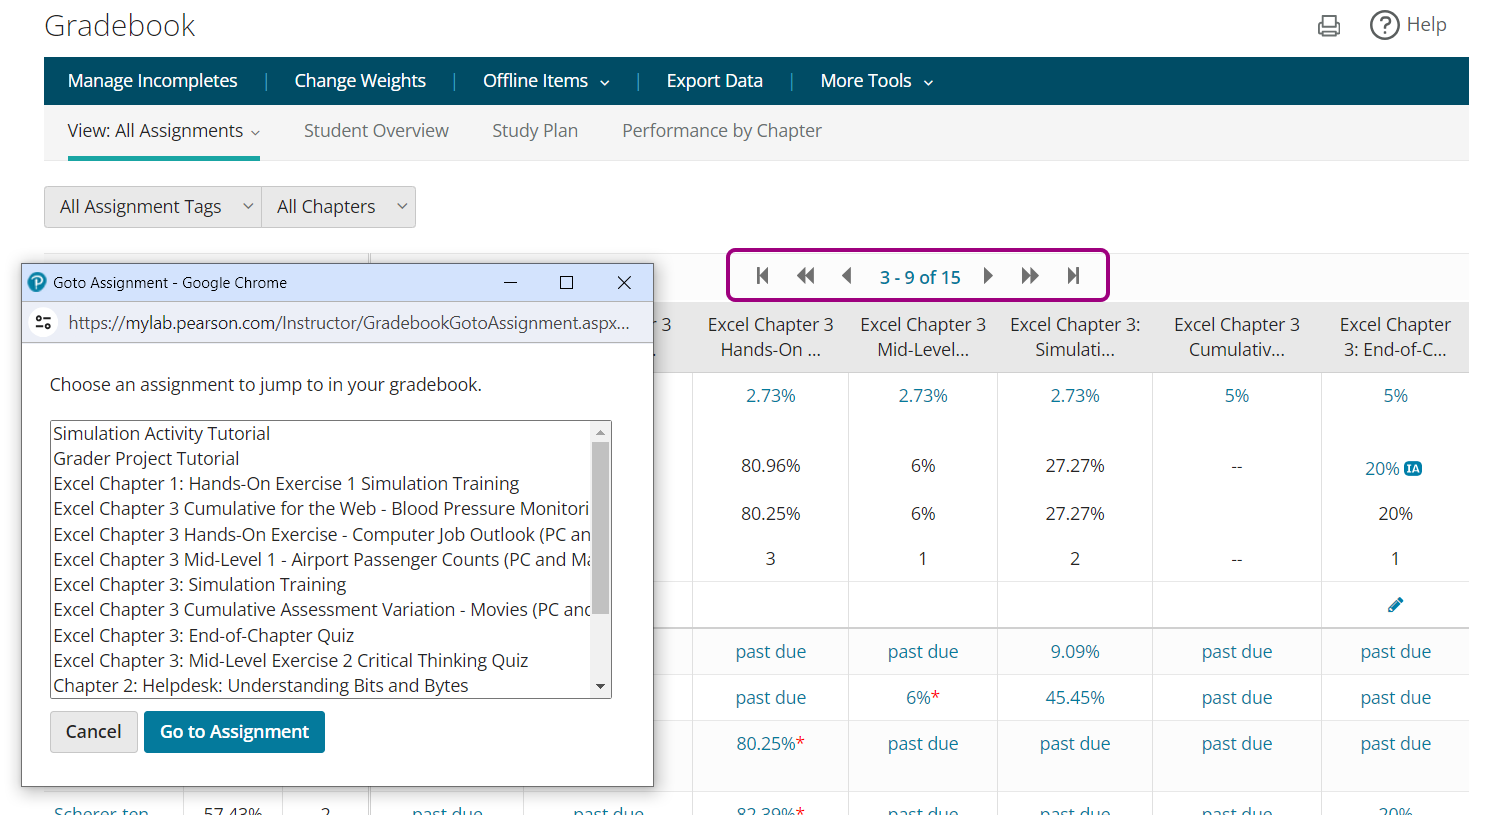This screenshot has height=815, width=1498.
Task: Open 6%* score in Mid-Level column
Action: click(923, 698)
